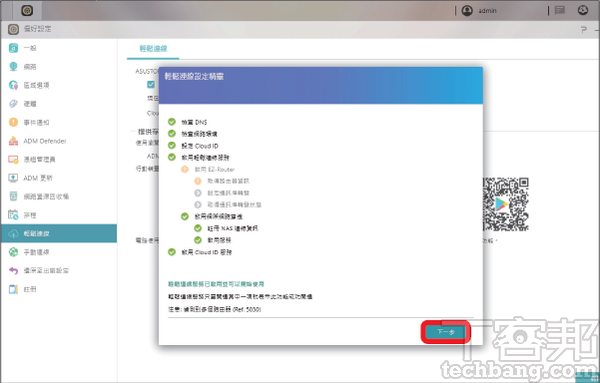Switch to the 輕鬆連線 tab
Viewport: 600px width, 383px height.
coord(153,49)
